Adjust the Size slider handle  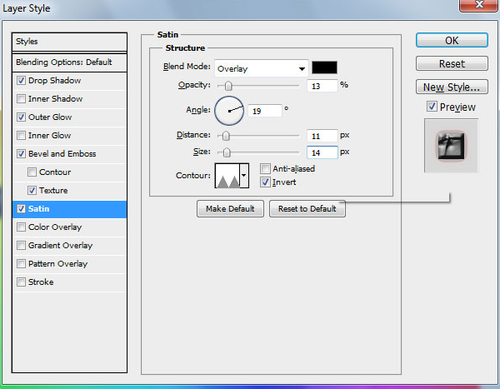tap(227, 153)
